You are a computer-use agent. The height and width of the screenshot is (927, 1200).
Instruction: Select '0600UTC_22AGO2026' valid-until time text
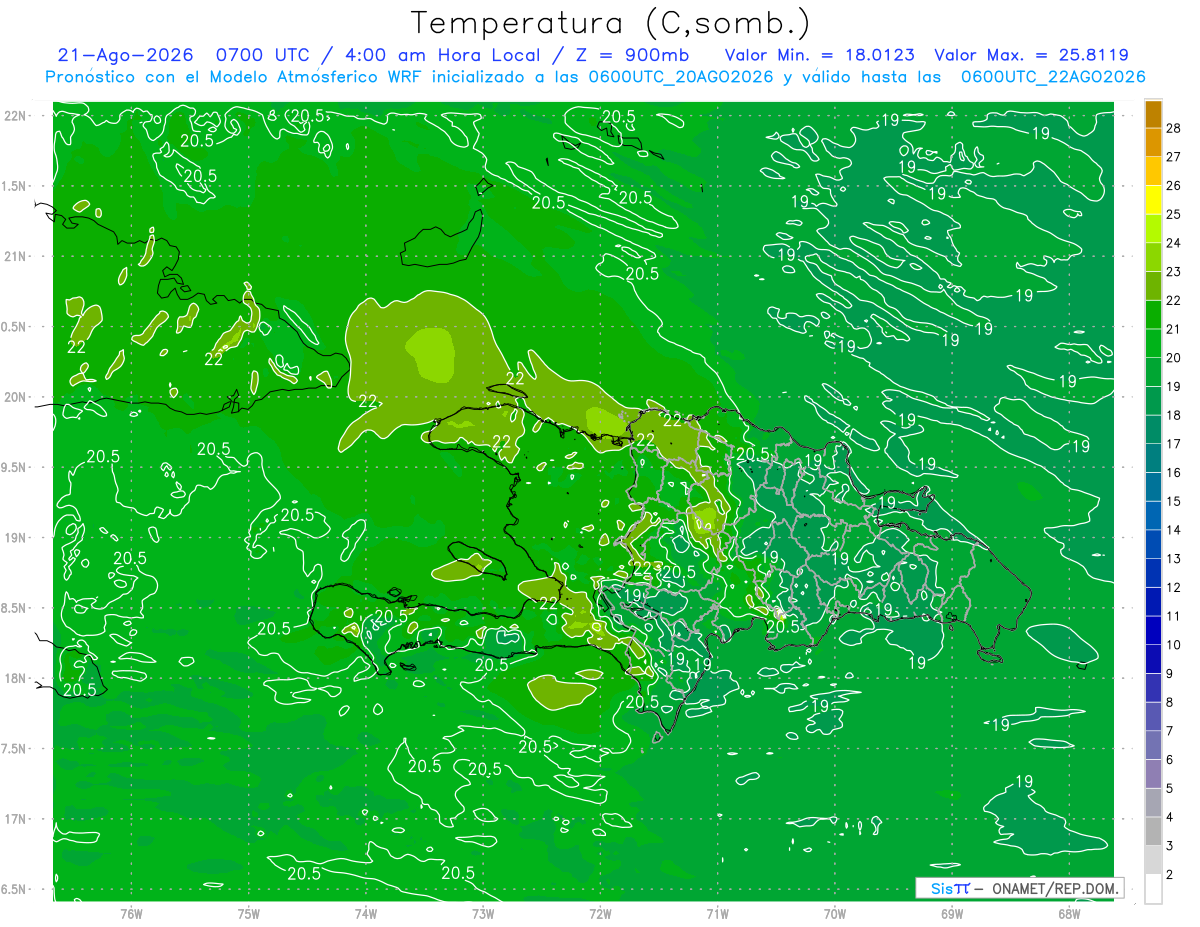coord(1053,77)
